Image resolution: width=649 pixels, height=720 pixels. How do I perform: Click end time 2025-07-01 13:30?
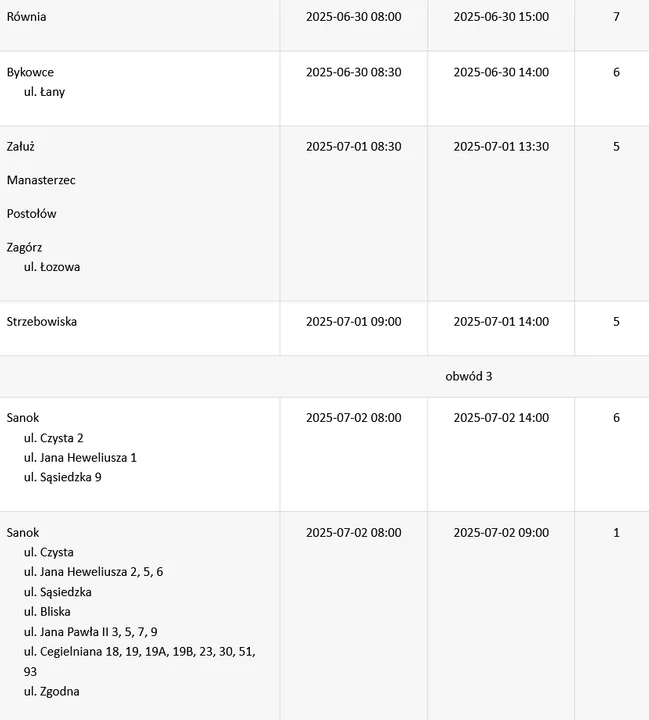(501, 146)
